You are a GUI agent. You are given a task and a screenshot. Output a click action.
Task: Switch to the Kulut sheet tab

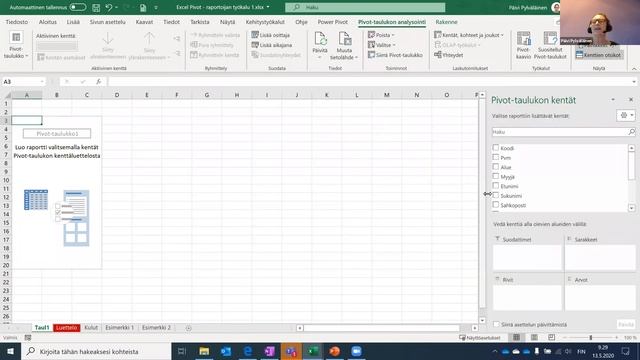pos(91,328)
